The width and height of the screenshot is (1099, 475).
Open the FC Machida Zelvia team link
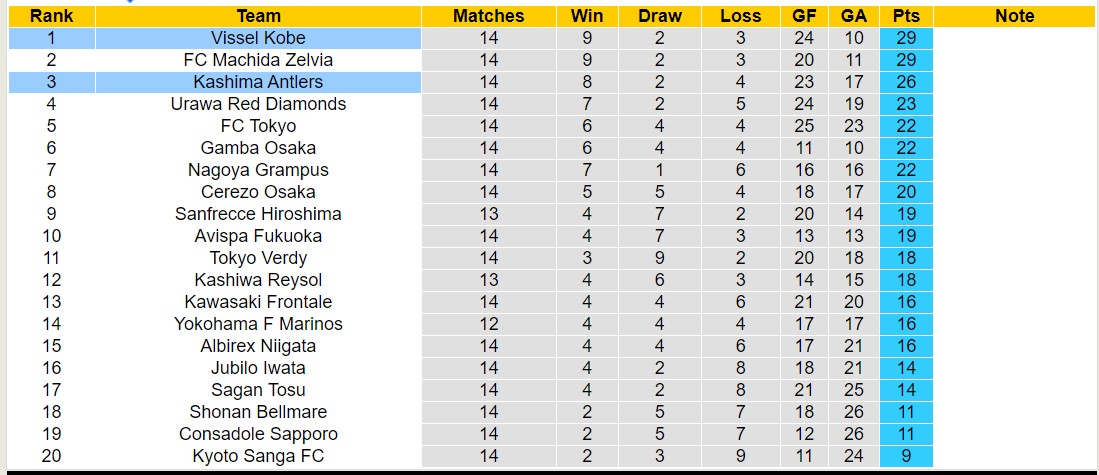pyautogui.click(x=258, y=60)
